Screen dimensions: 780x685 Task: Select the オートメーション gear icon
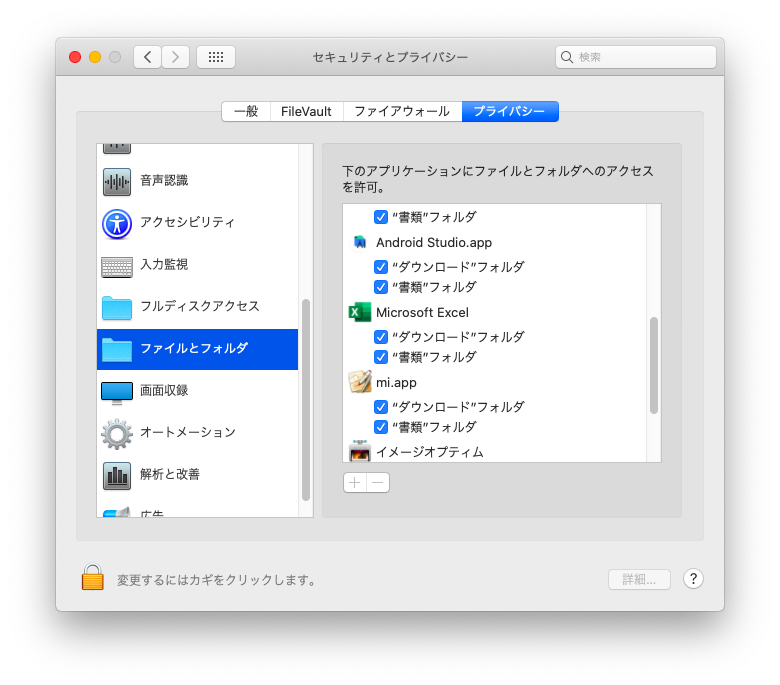coord(117,433)
